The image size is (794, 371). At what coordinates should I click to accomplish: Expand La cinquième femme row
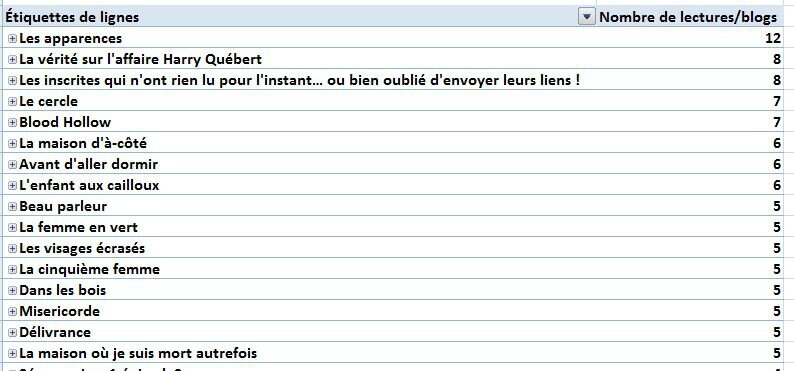coord(13,270)
